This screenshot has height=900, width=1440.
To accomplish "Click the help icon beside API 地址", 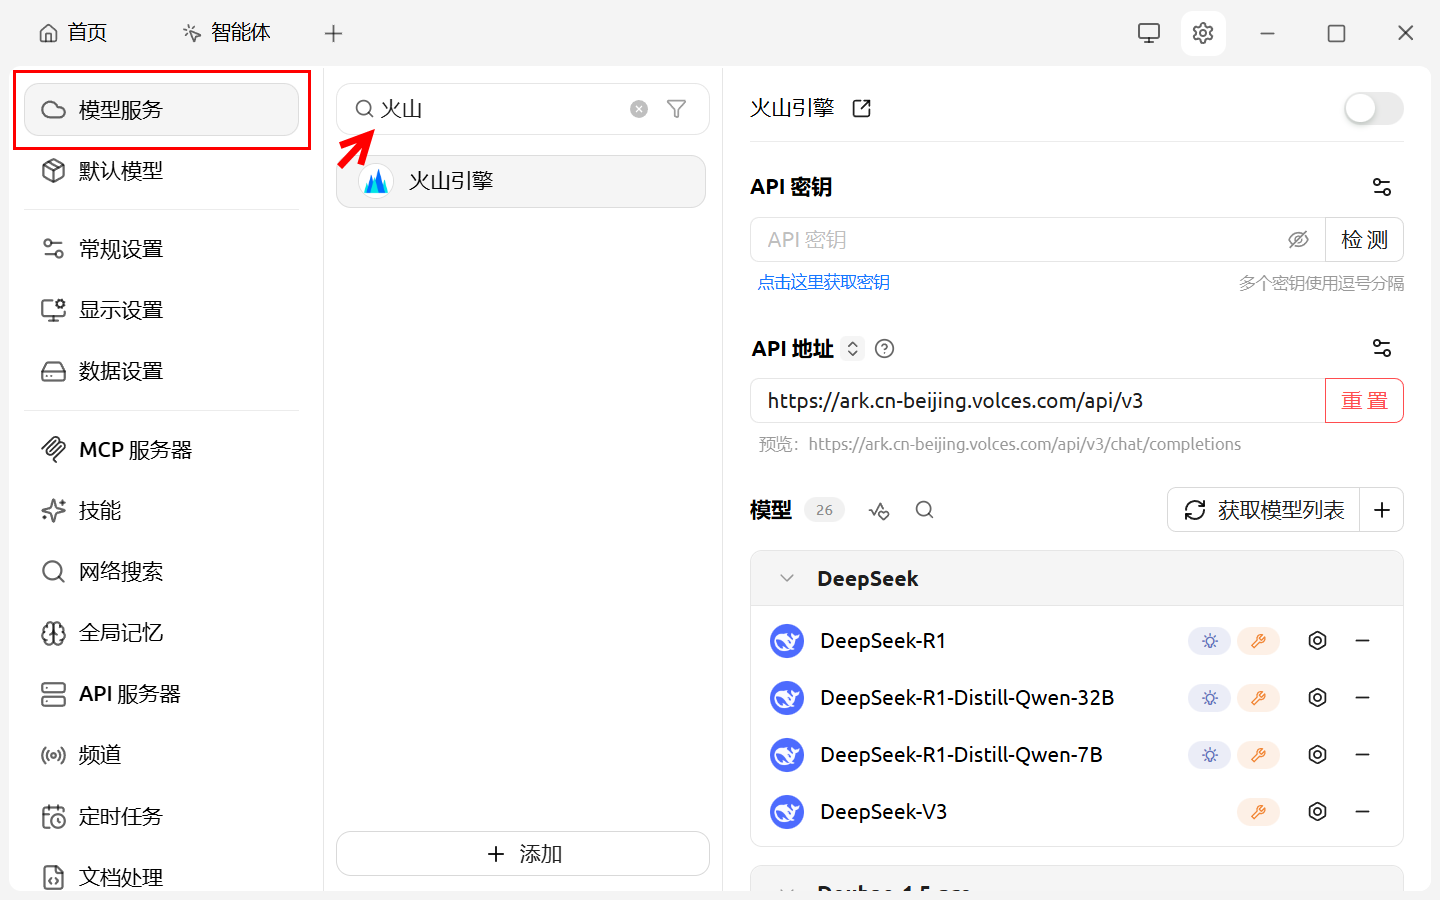I will [x=884, y=349].
